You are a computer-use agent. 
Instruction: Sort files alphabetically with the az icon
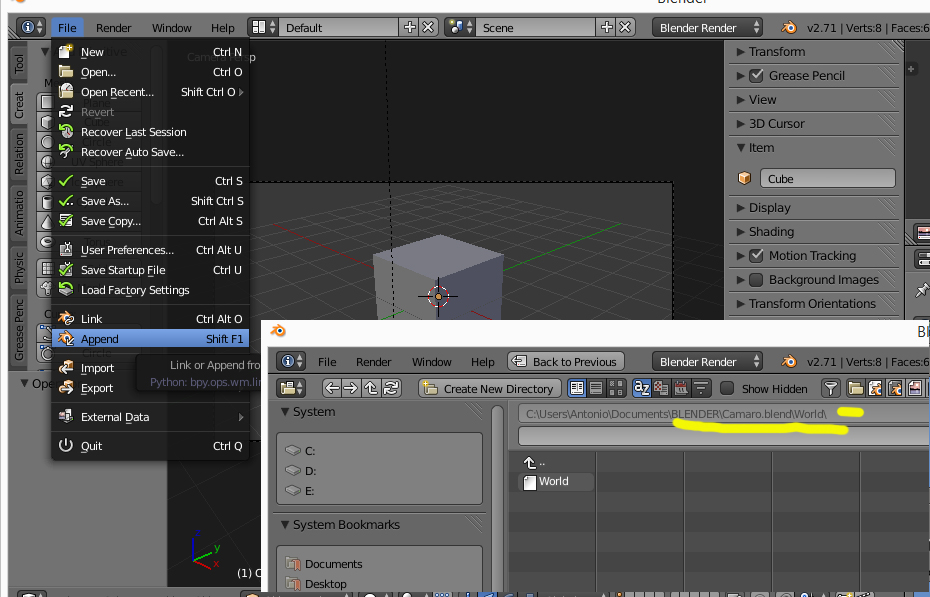643,388
